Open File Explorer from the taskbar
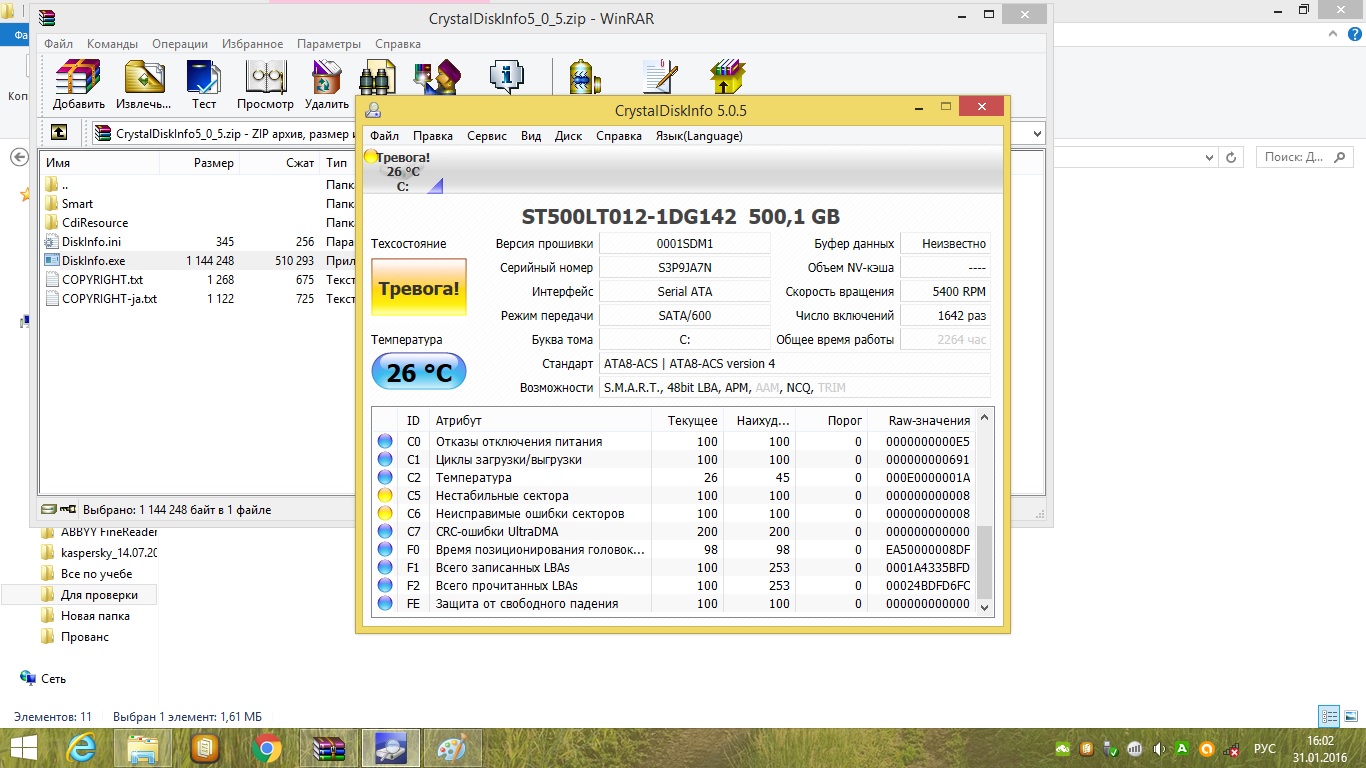Image resolution: width=1366 pixels, height=768 pixels. pos(143,748)
